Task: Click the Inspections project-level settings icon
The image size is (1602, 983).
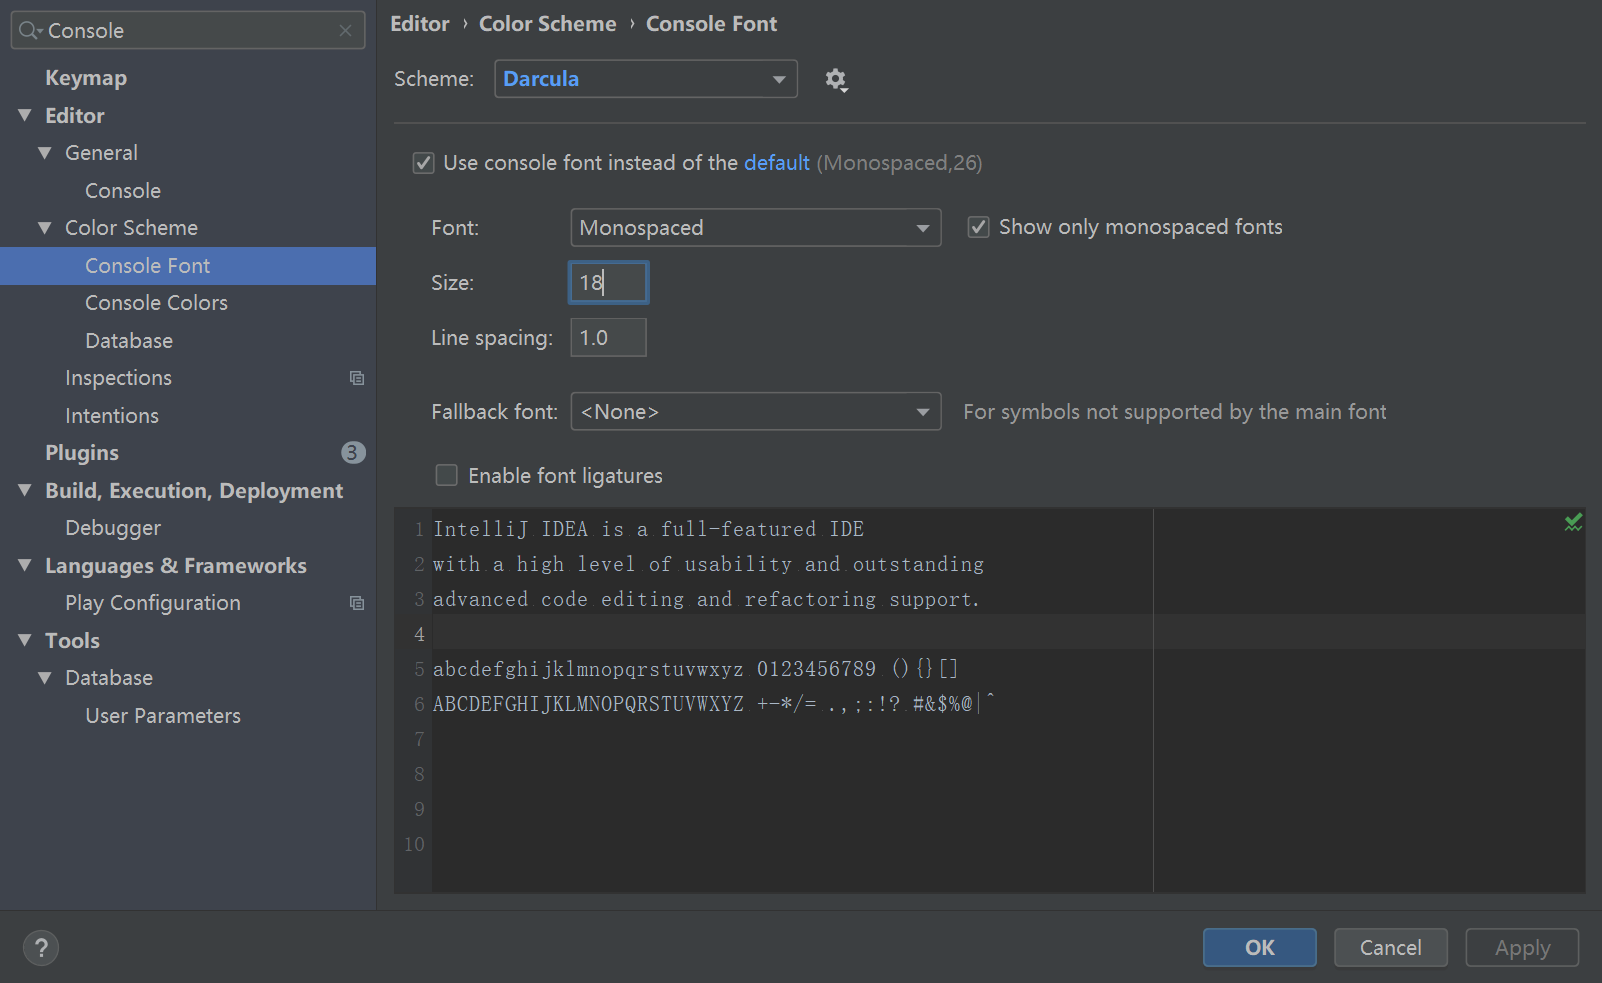Action: coord(357,378)
